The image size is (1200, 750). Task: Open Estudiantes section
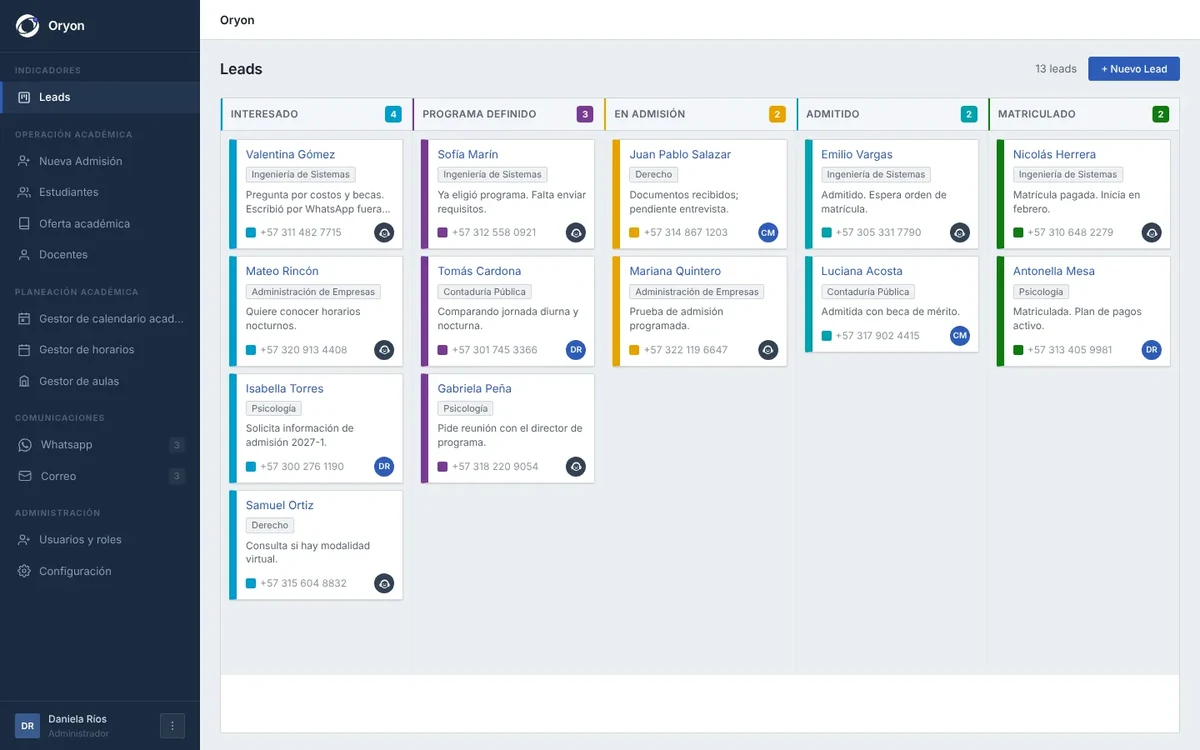click(x=100, y=192)
